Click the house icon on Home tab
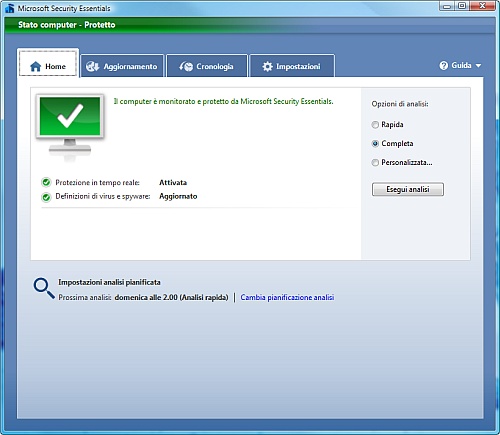 click(35, 67)
